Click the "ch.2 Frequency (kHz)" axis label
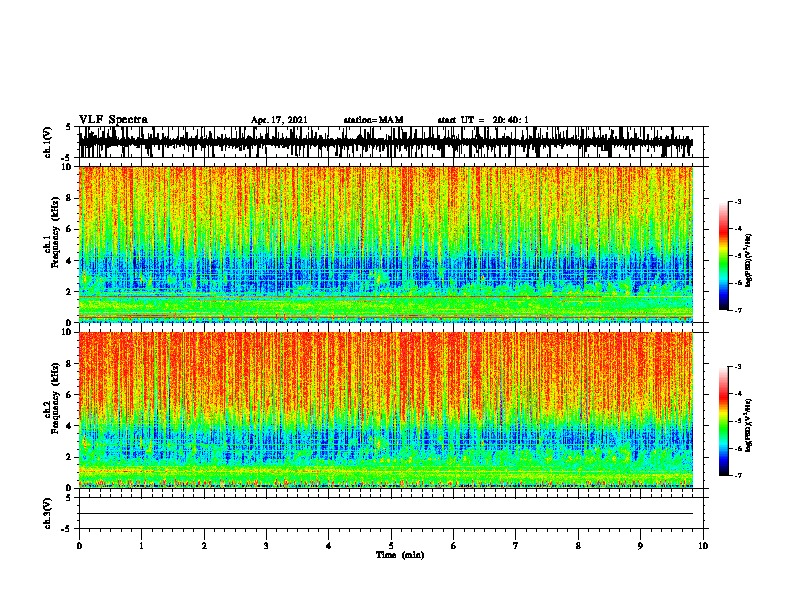792x612 pixels. 52,398
